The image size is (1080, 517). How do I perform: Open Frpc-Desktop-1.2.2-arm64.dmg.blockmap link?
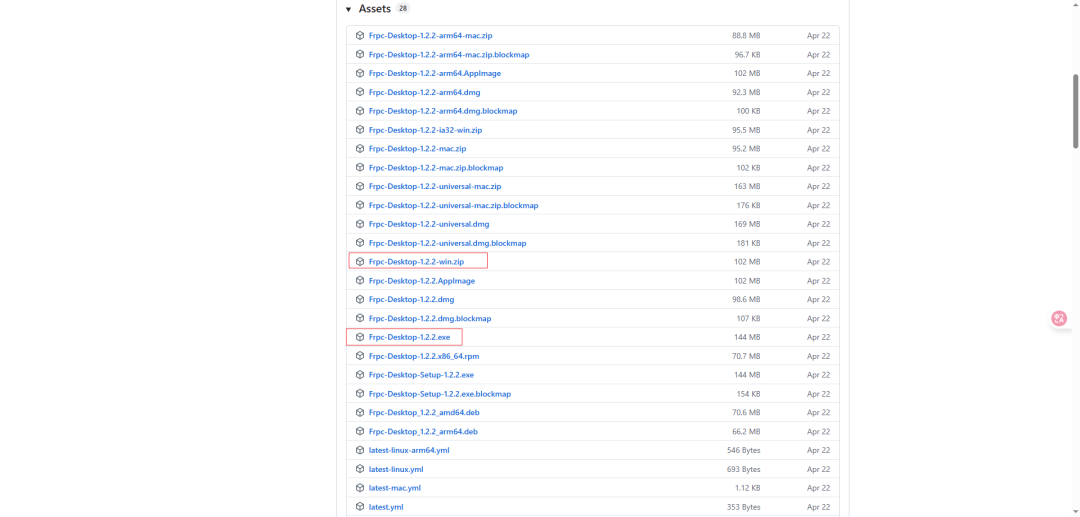(443, 111)
